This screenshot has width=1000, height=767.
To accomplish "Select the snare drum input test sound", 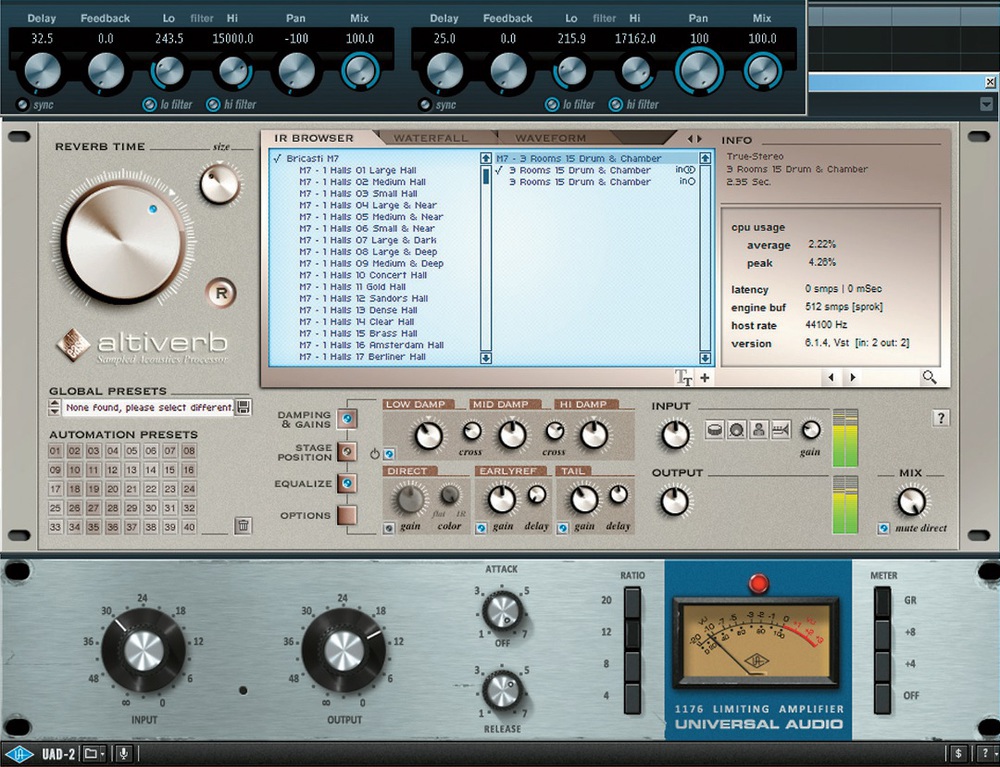I will tap(715, 430).
